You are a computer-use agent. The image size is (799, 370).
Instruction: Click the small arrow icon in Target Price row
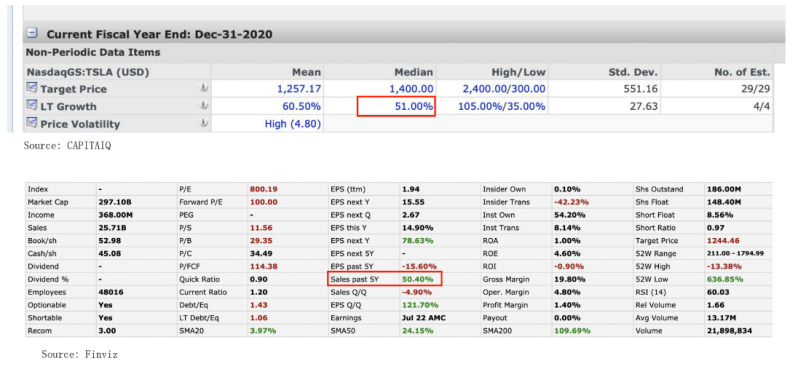click(203, 88)
